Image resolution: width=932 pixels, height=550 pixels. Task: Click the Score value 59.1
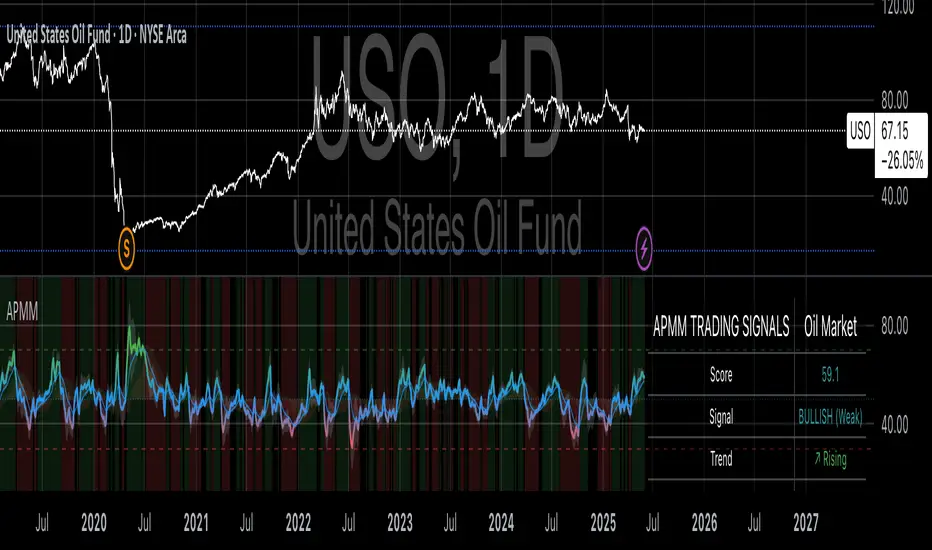pyautogui.click(x=830, y=374)
